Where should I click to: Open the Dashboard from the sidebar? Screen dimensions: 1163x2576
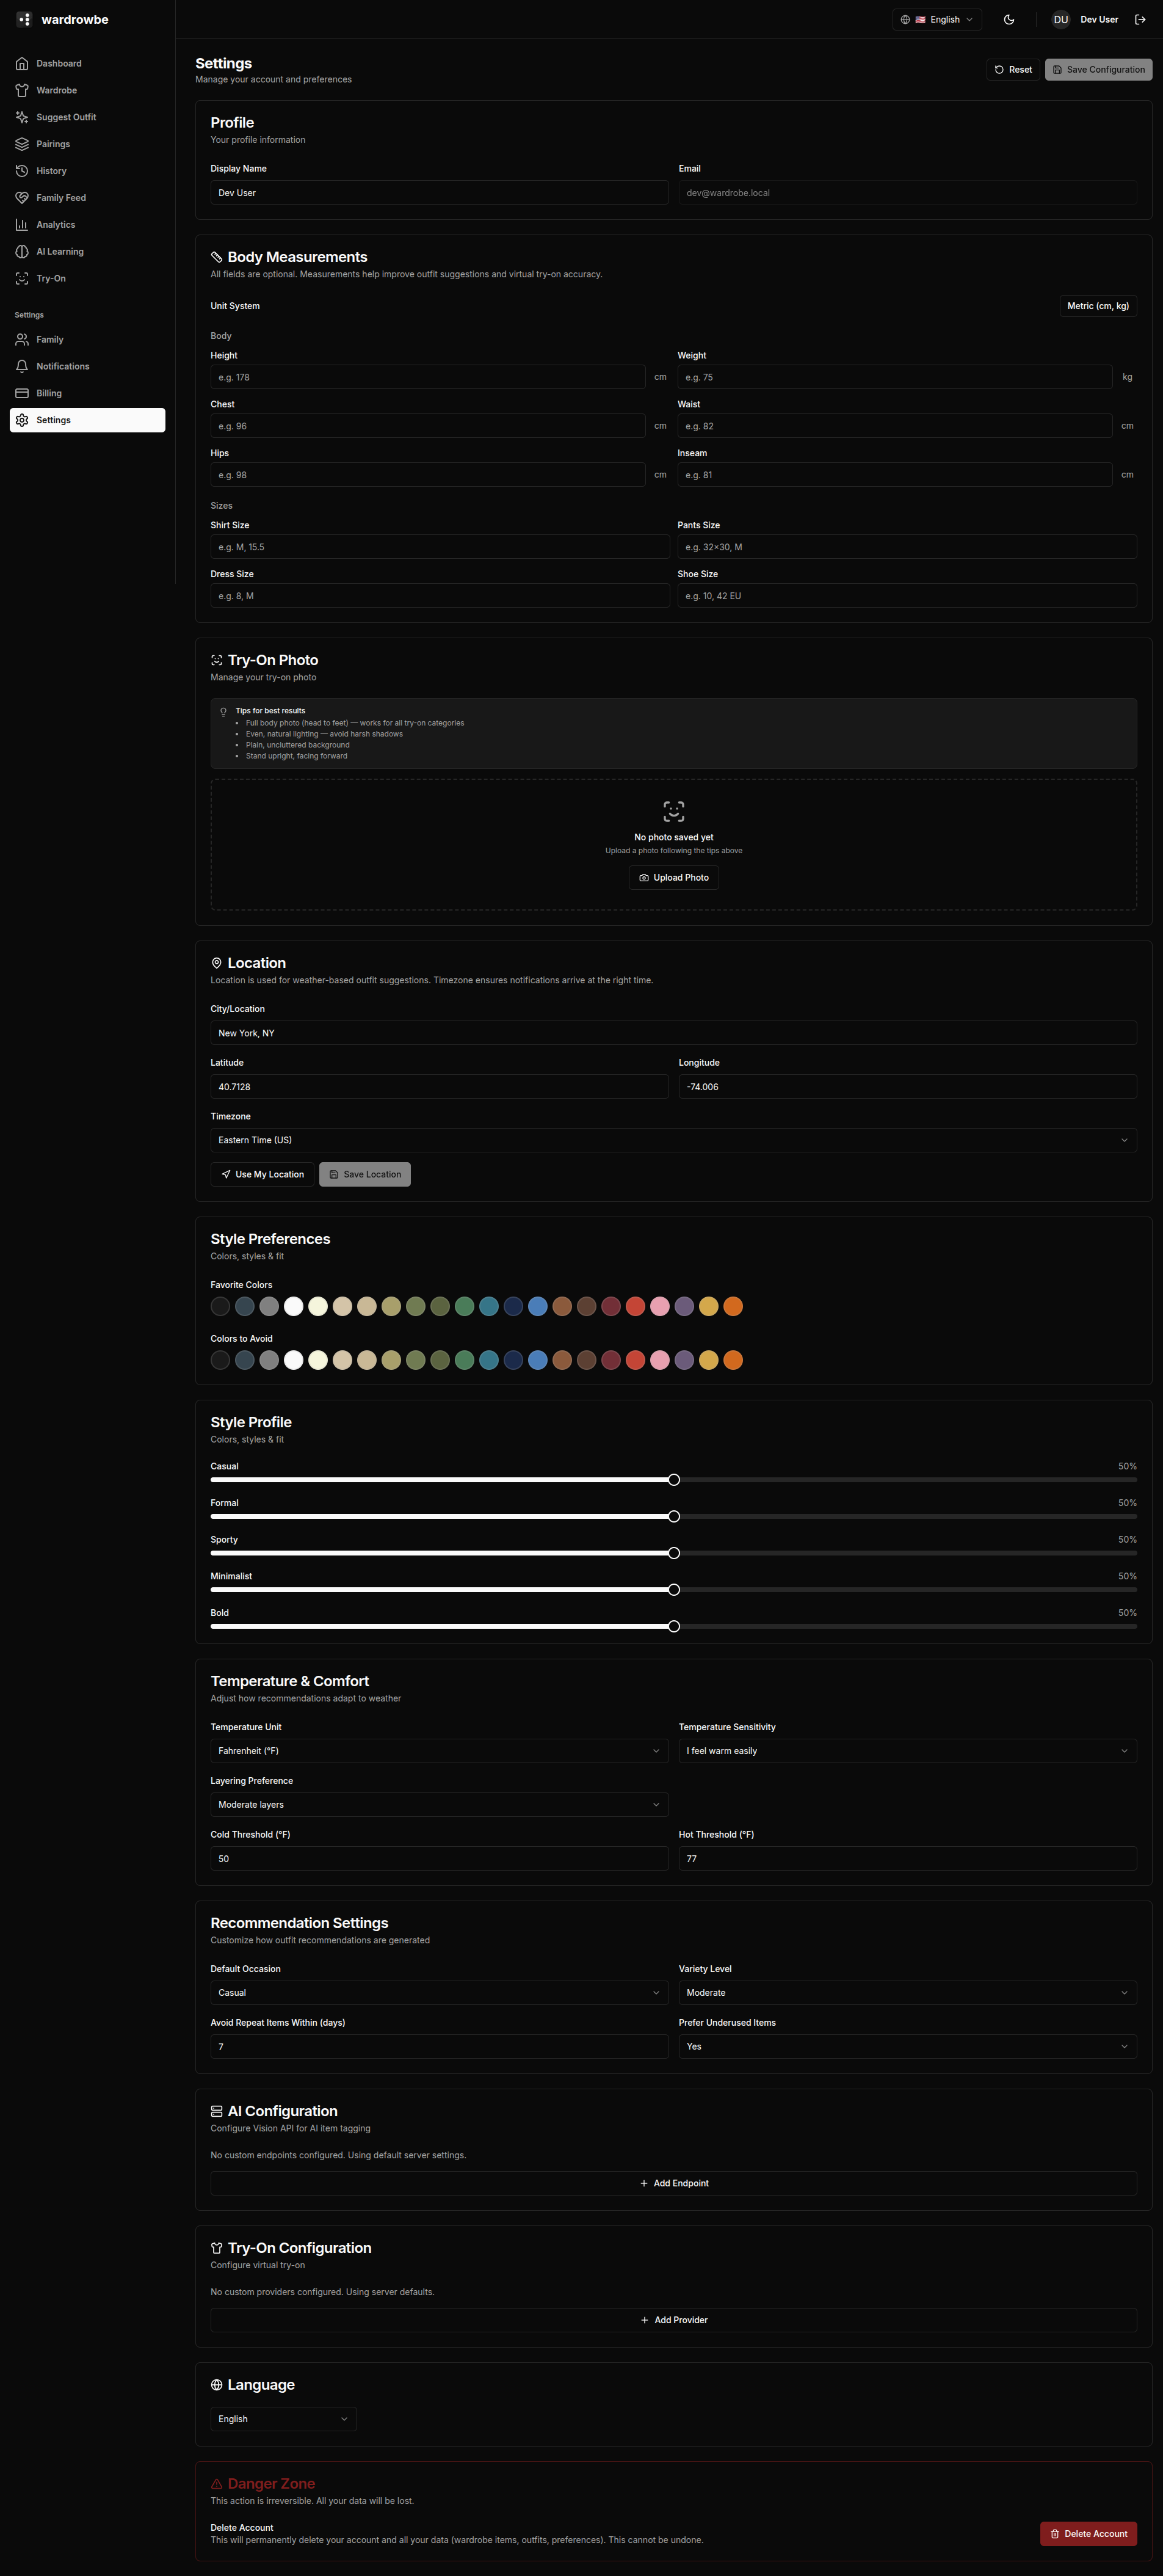[58, 63]
